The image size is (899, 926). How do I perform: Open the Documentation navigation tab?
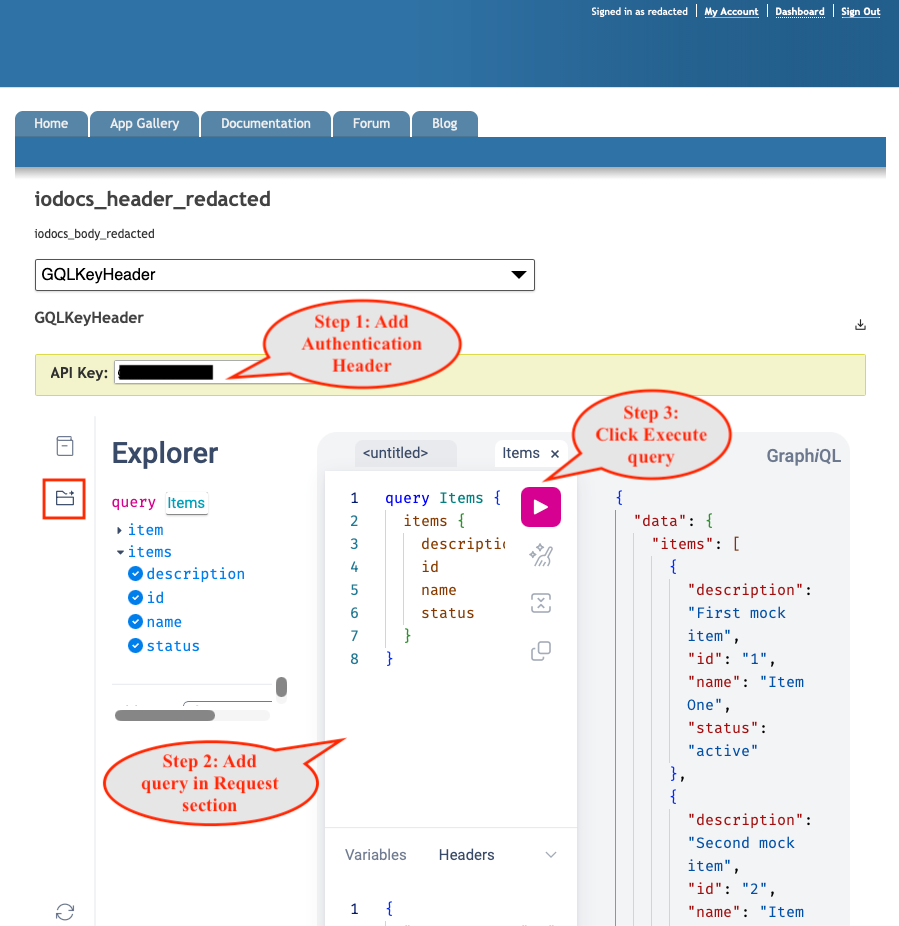(x=266, y=124)
